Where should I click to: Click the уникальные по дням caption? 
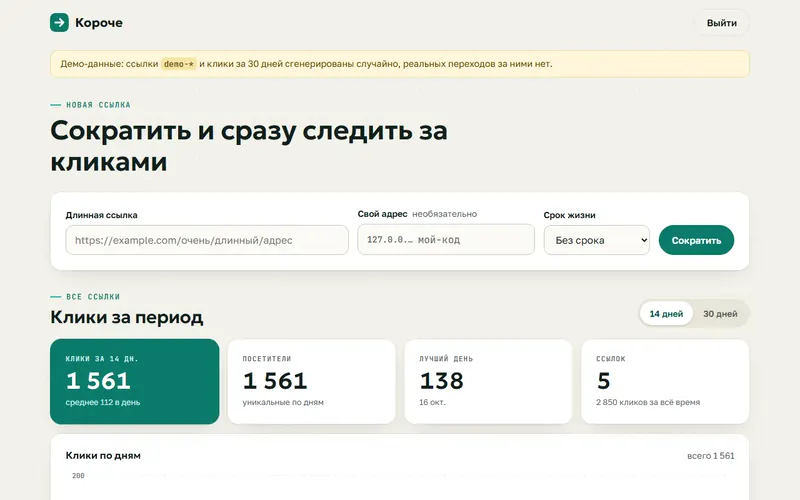[283, 402]
